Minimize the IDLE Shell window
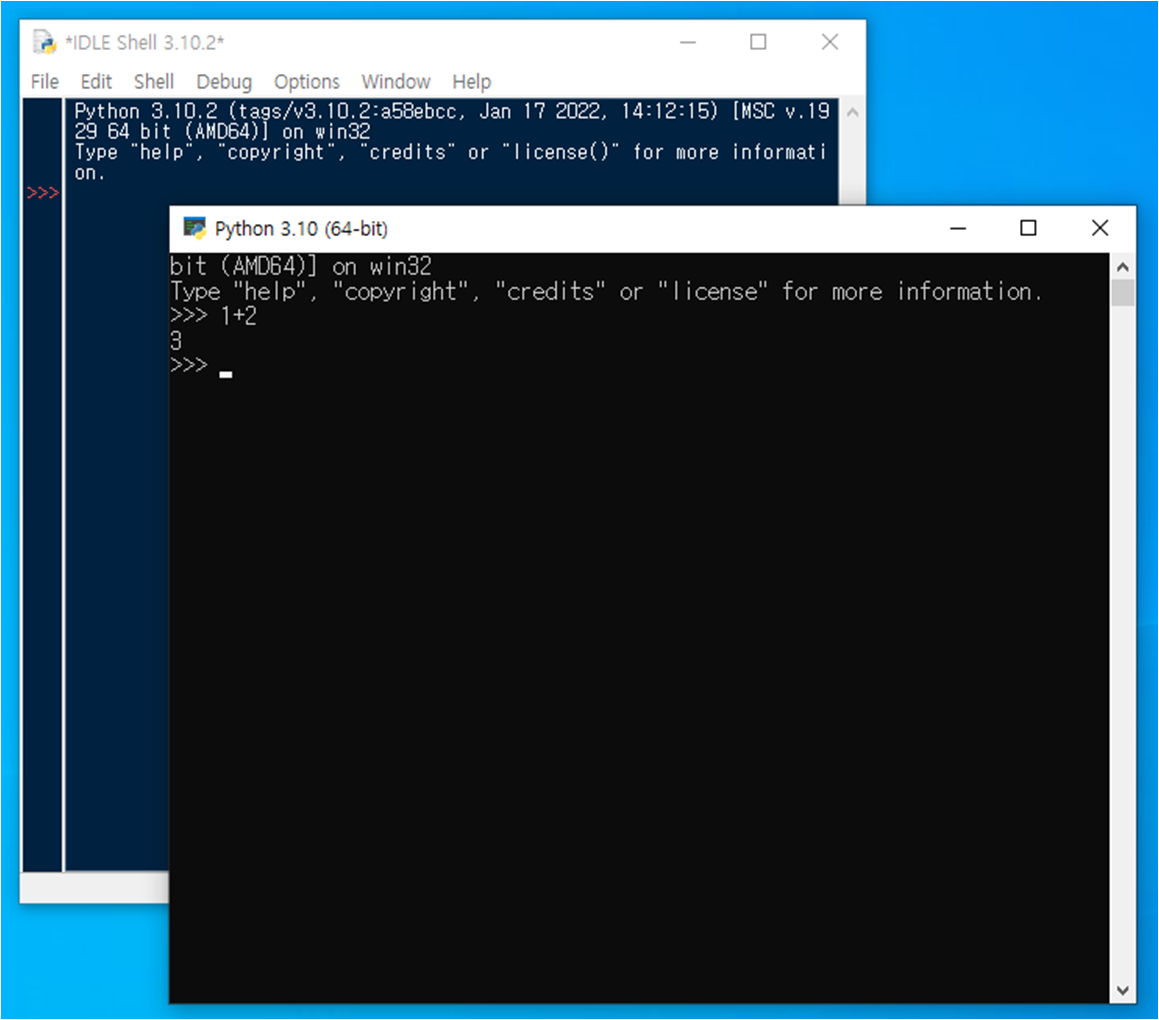 pos(688,42)
